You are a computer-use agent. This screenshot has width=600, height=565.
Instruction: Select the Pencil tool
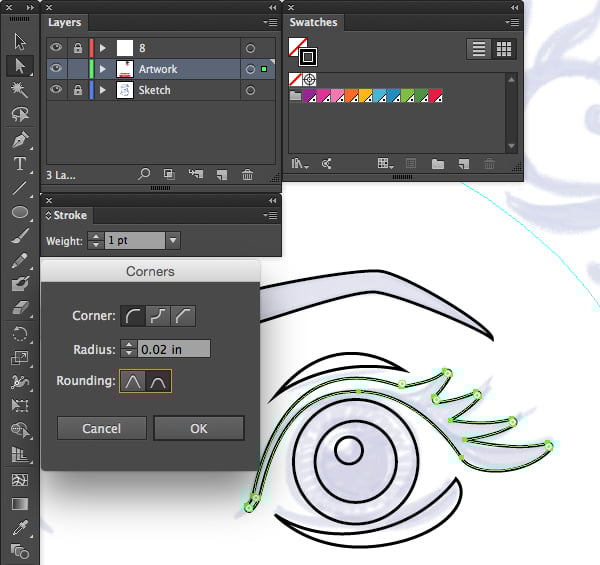pyautogui.click(x=20, y=260)
